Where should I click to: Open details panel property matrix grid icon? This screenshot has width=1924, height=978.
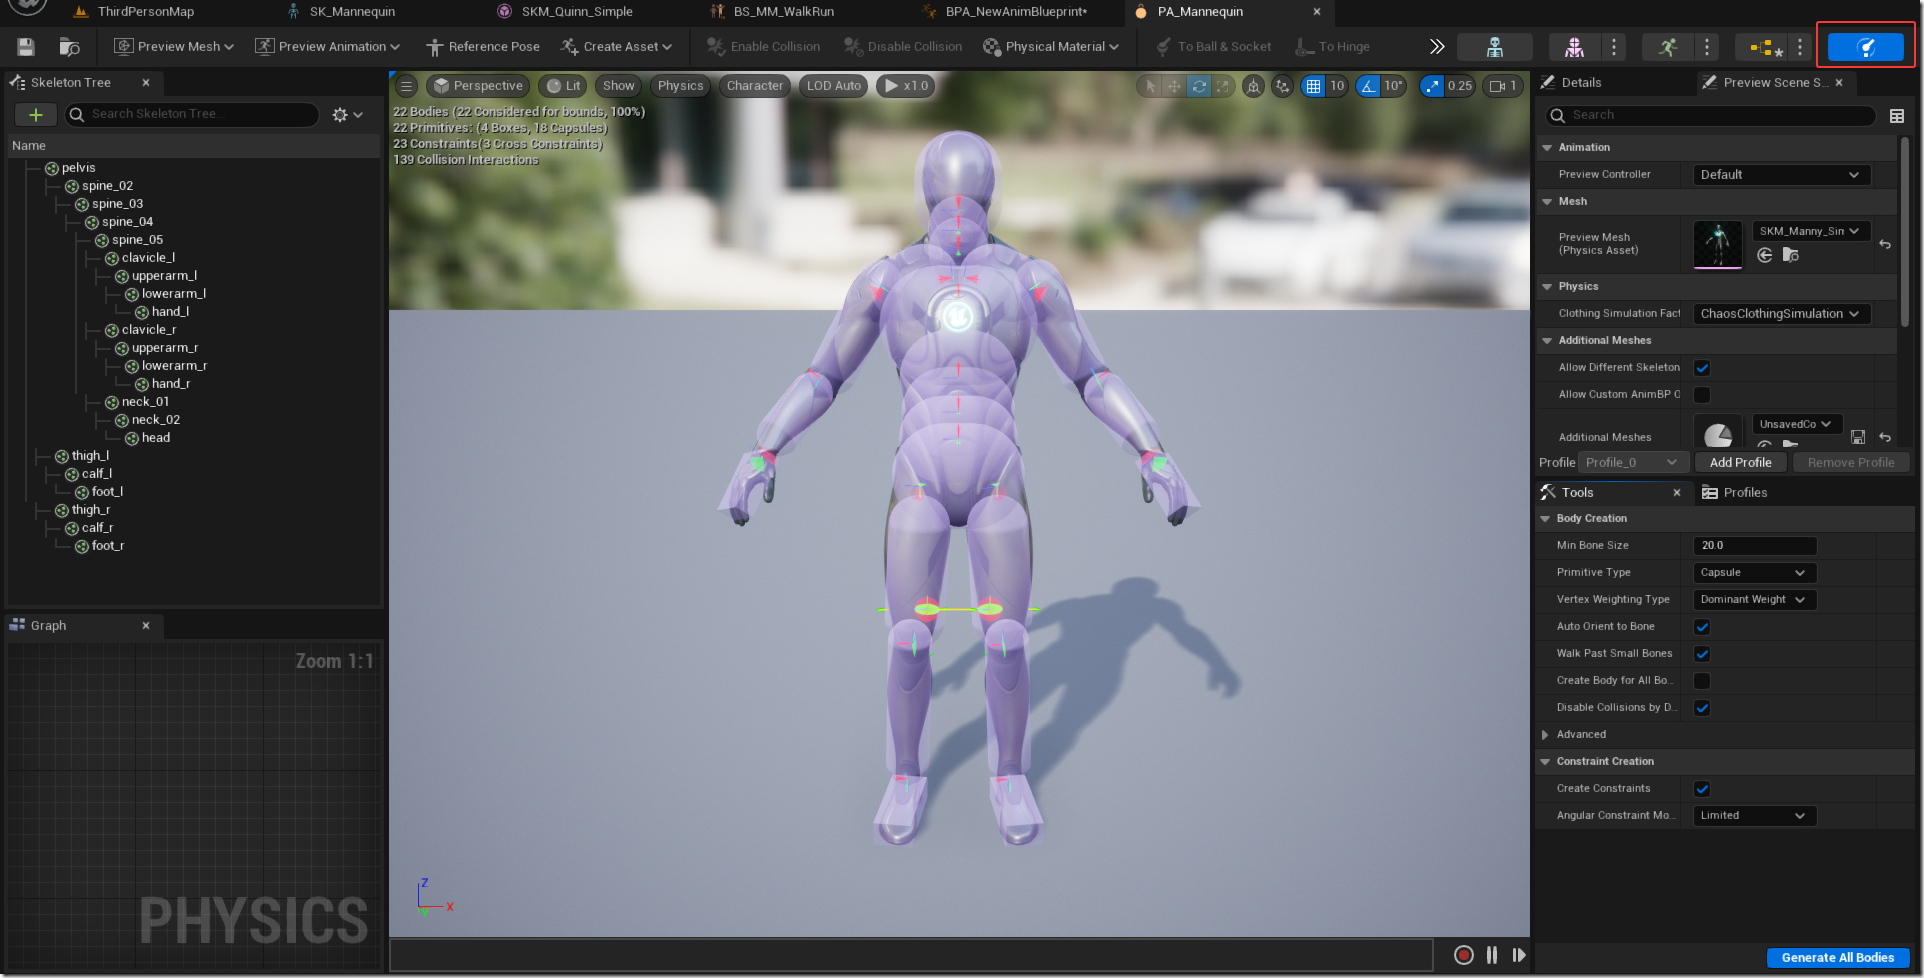[1897, 116]
